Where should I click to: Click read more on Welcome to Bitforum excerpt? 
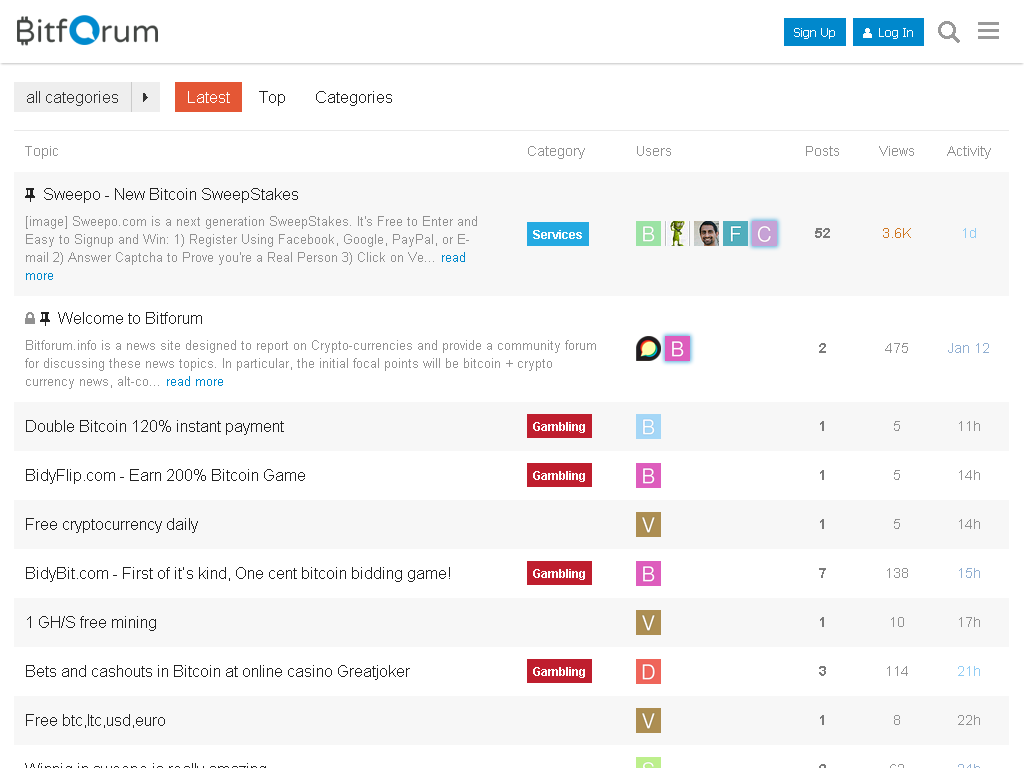pos(195,381)
